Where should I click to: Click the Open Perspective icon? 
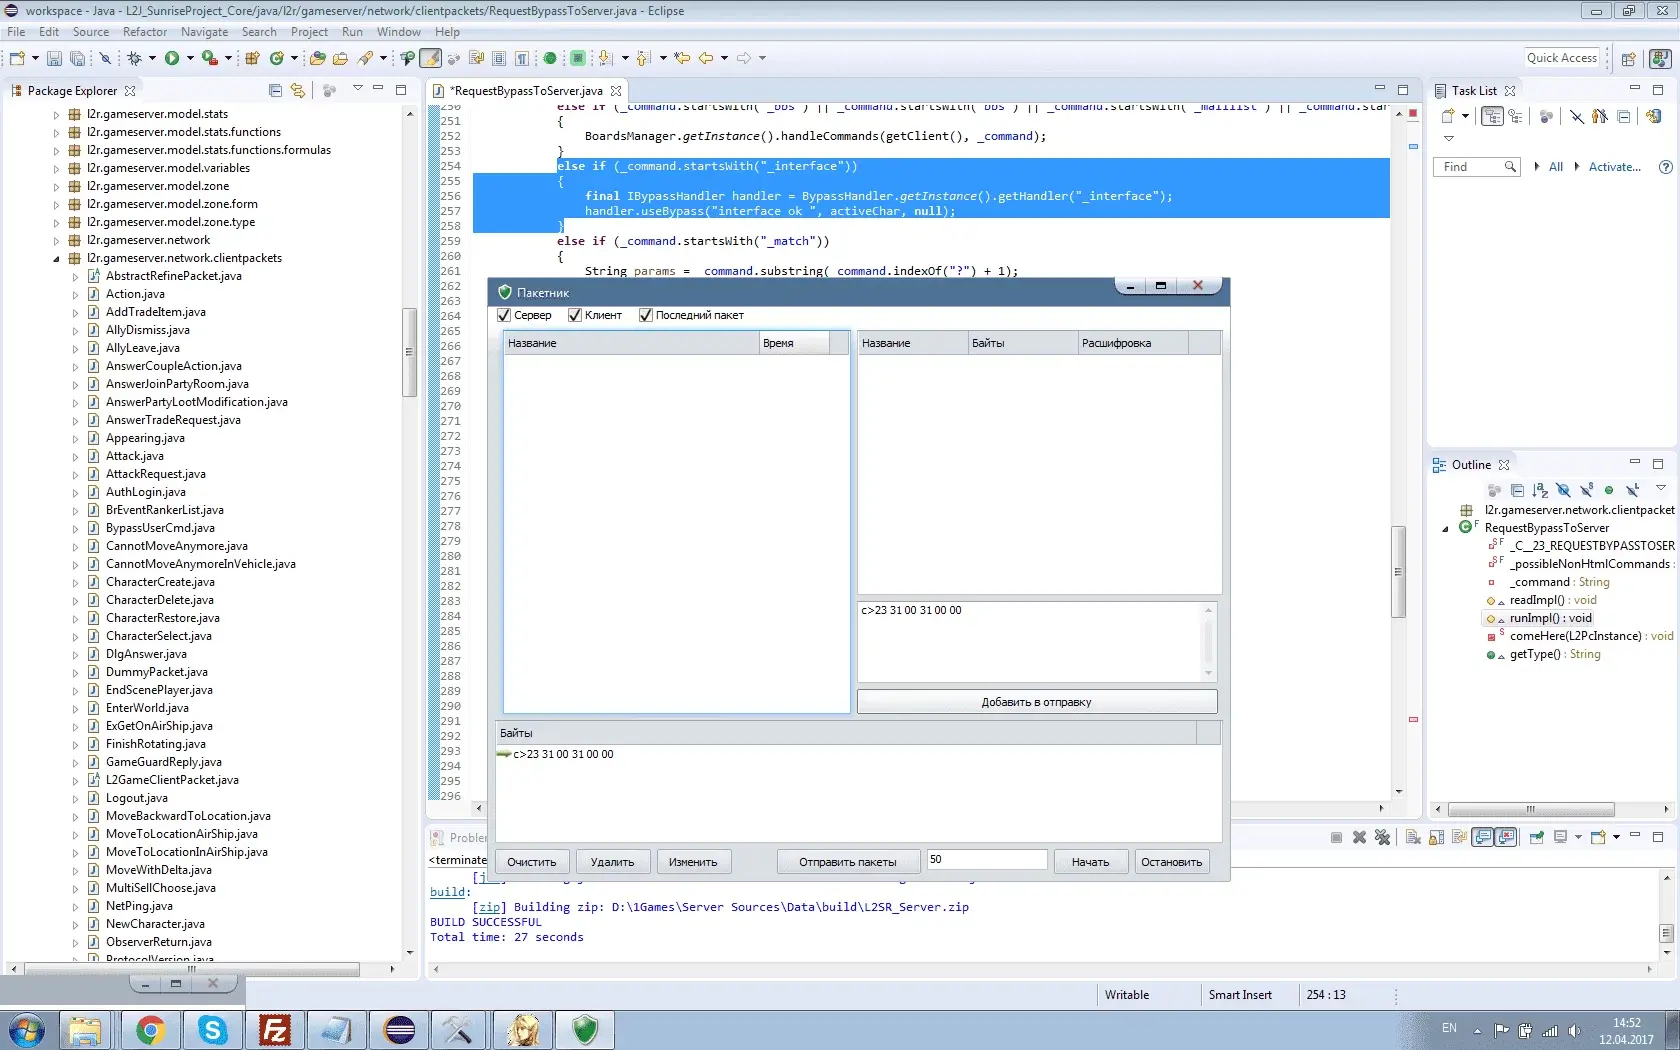[x=1628, y=59]
